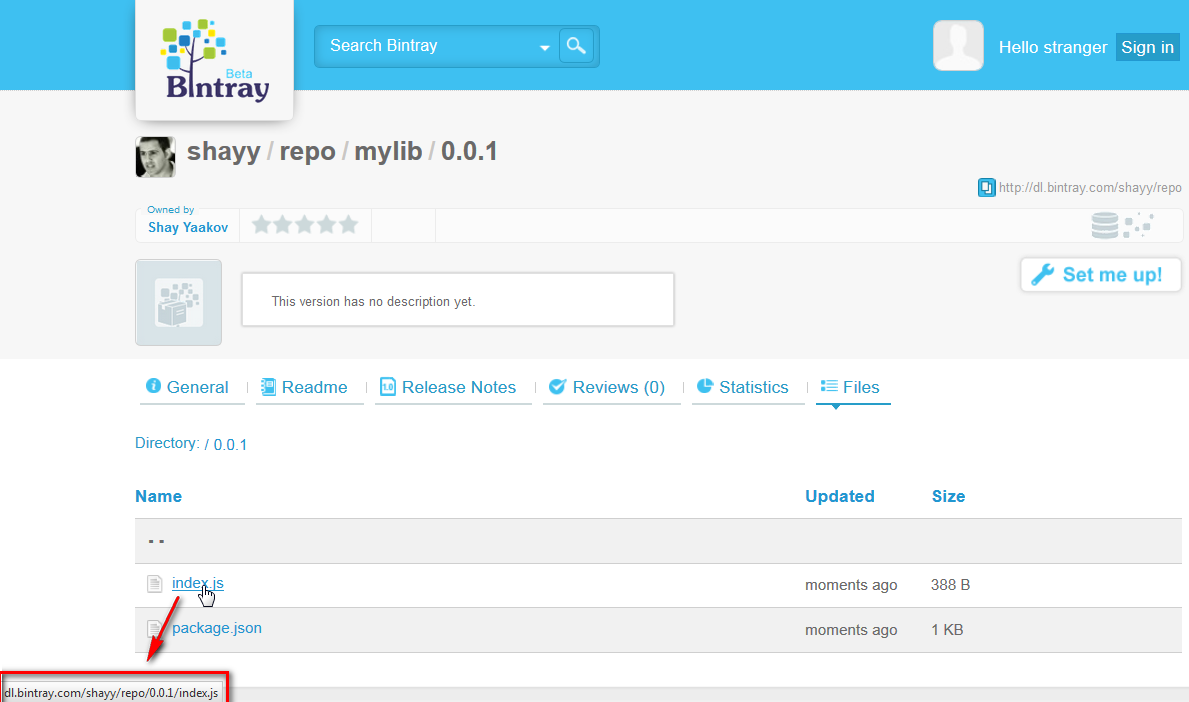1189x702 pixels.
Task: Open the index.js file link
Action: click(197, 583)
